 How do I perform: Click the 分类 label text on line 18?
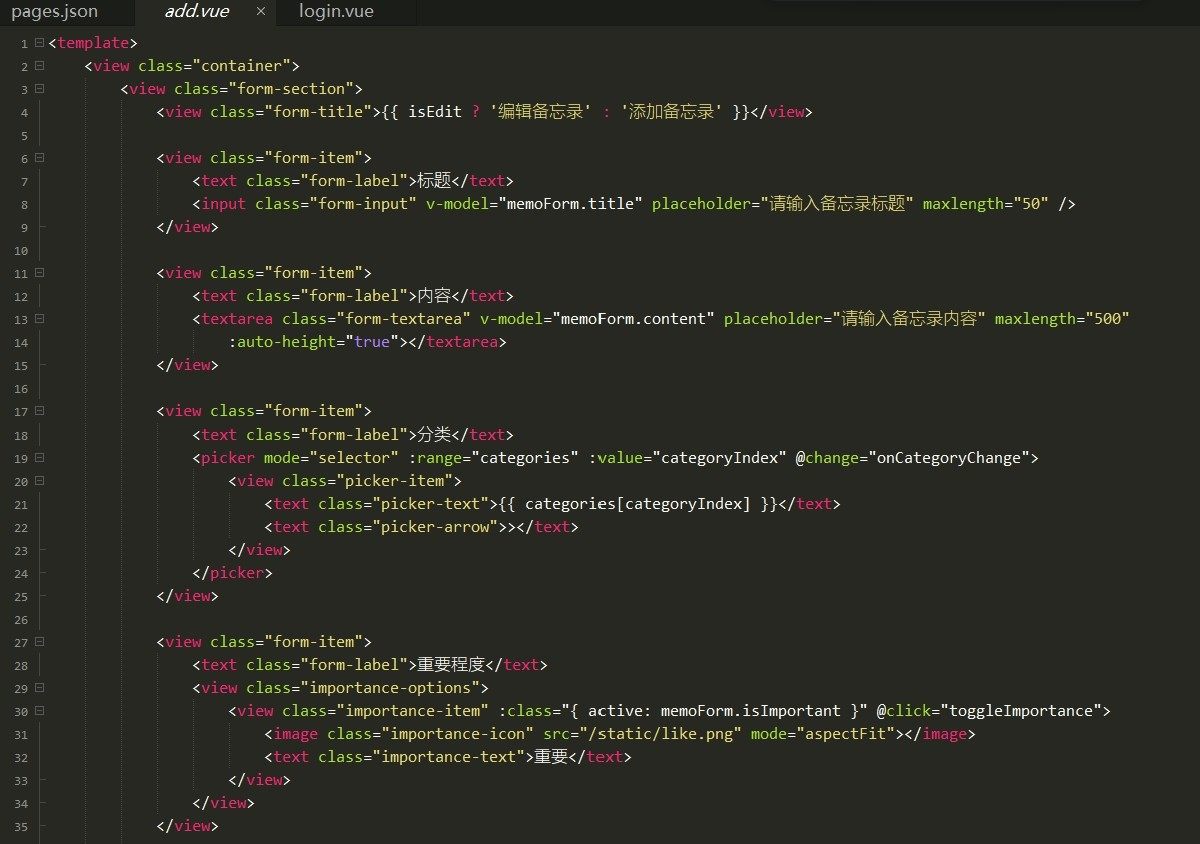(x=434, y=435)
